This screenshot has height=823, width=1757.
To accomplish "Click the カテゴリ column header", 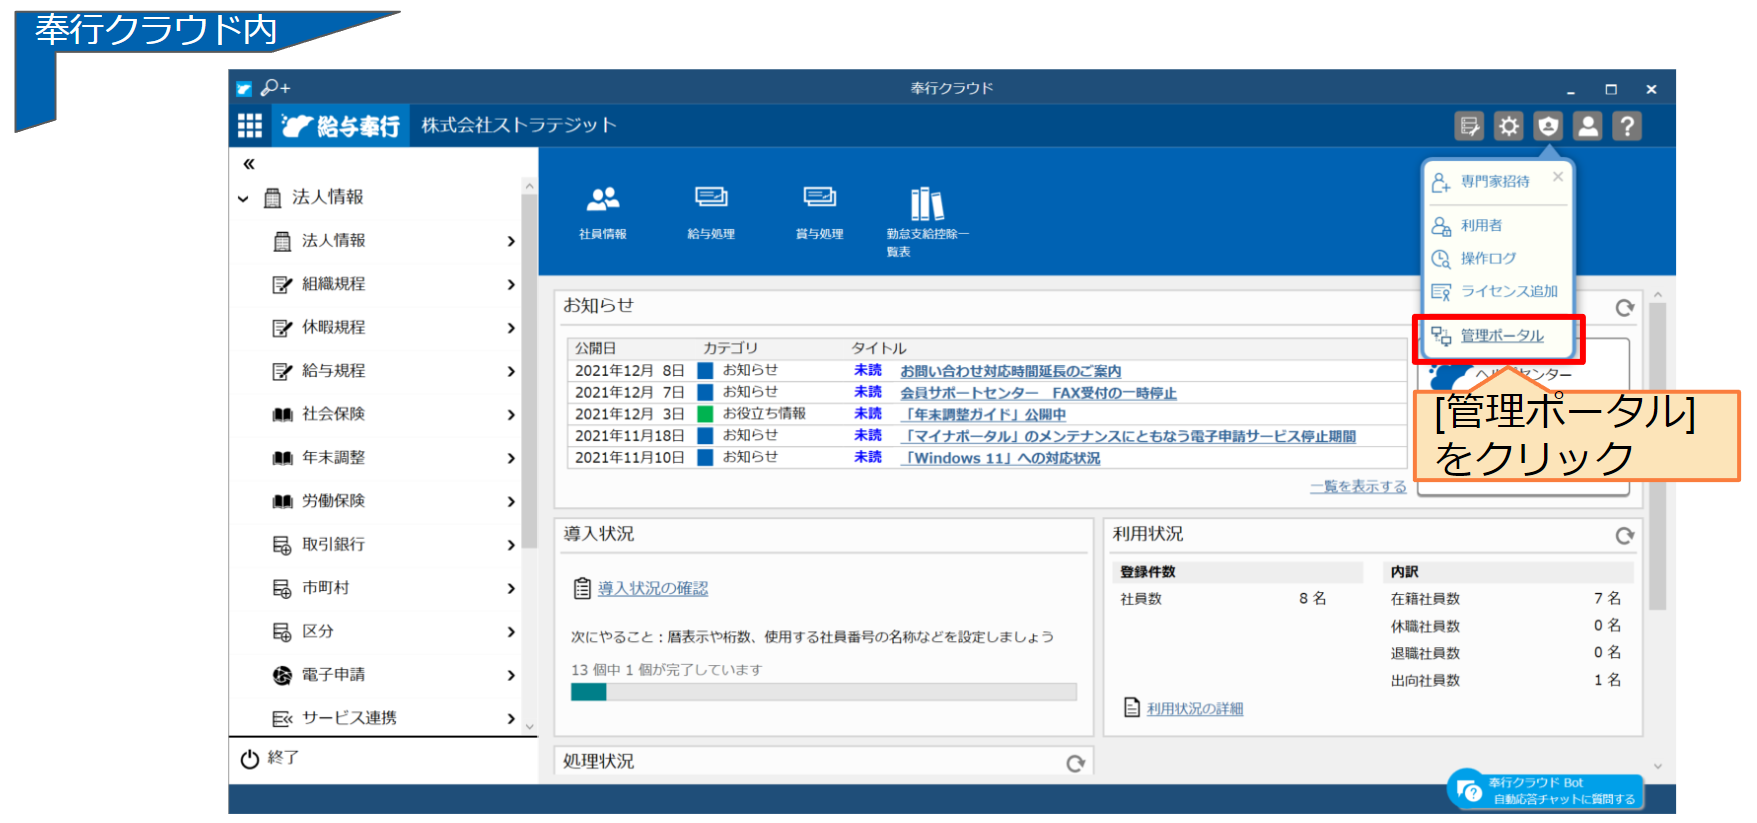I will tap(730, 348).
